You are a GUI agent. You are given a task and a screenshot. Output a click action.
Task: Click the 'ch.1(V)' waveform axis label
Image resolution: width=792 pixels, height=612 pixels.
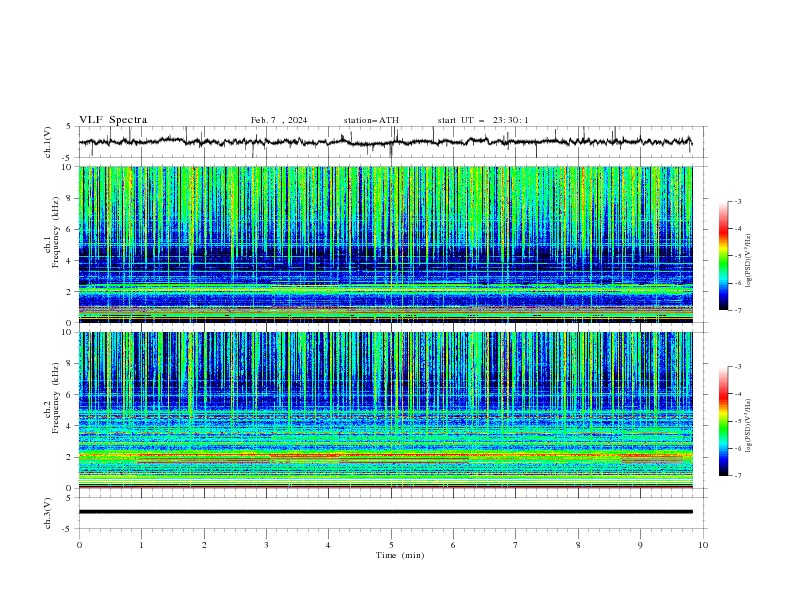pyautogui.click(x=48, y=142)
